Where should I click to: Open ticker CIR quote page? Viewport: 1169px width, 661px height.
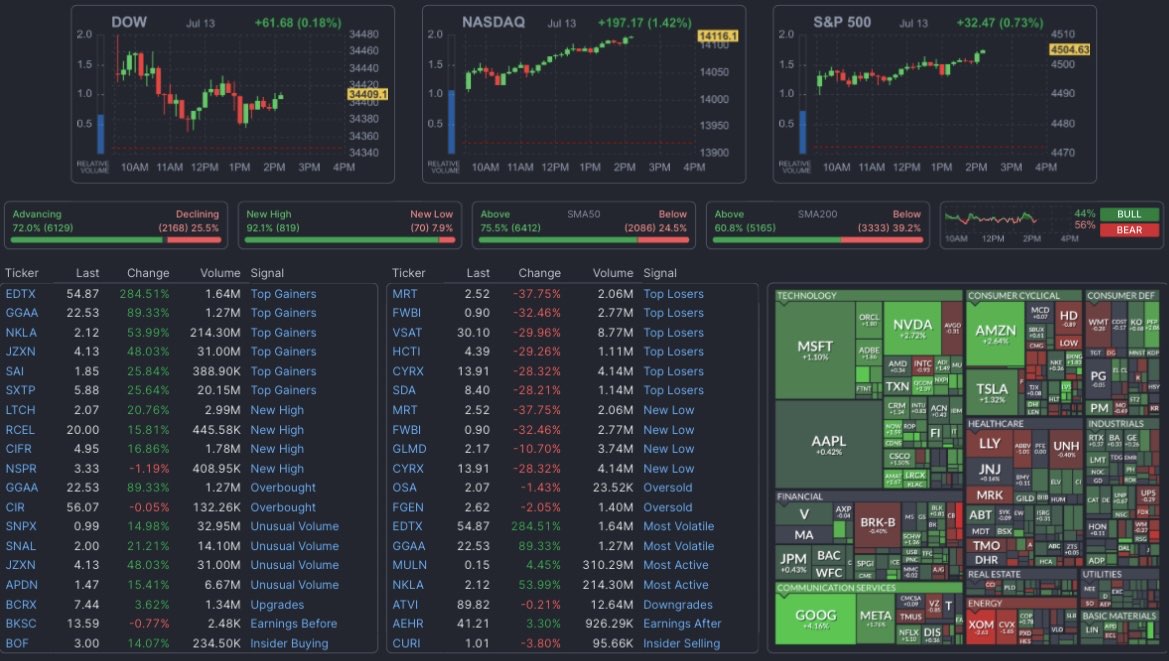[x=15, y=507]
